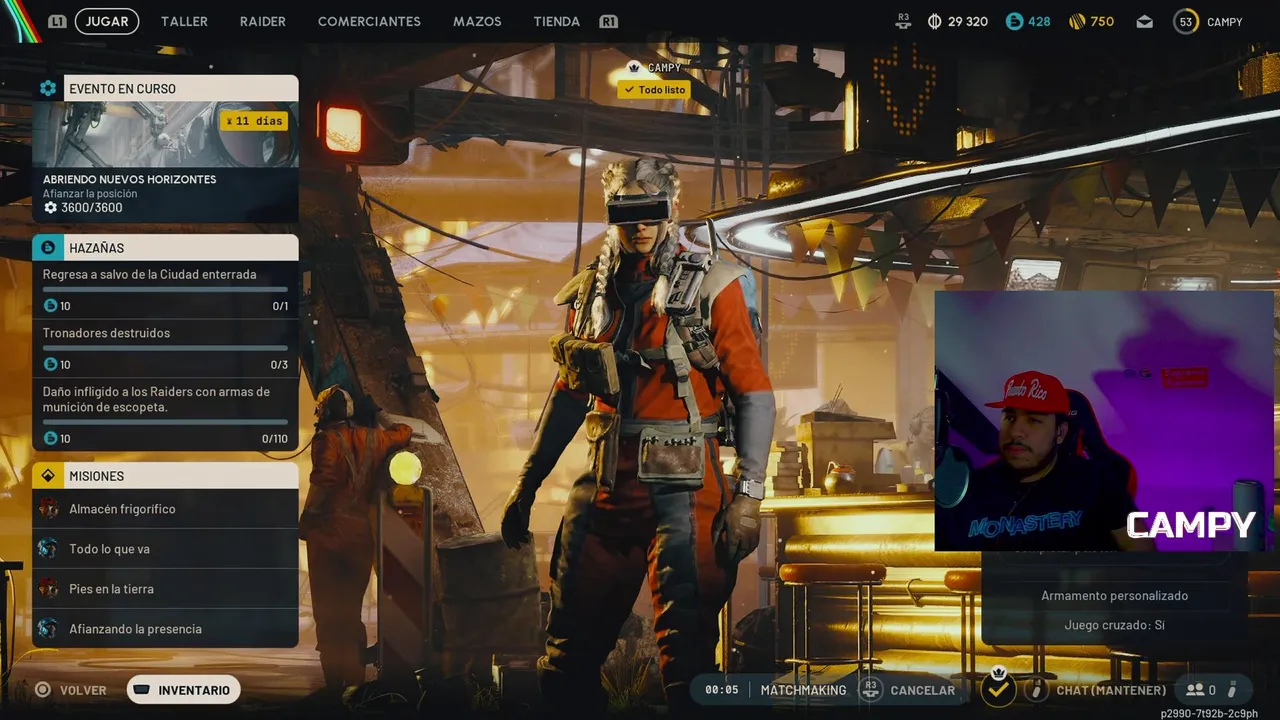Image resolution: width=1280 pixels, height=720 pixels.
Task: Click the blue Hazañas header icon
Action: pos(48,247)
